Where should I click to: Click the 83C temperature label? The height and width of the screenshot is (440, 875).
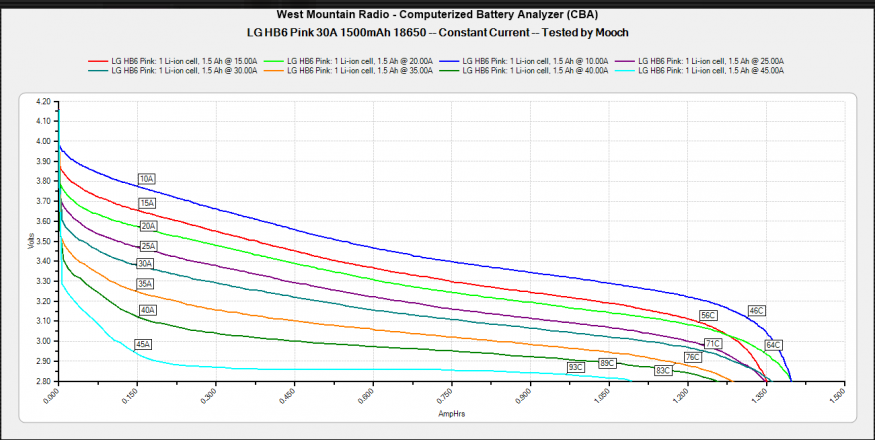click(662, 371)
